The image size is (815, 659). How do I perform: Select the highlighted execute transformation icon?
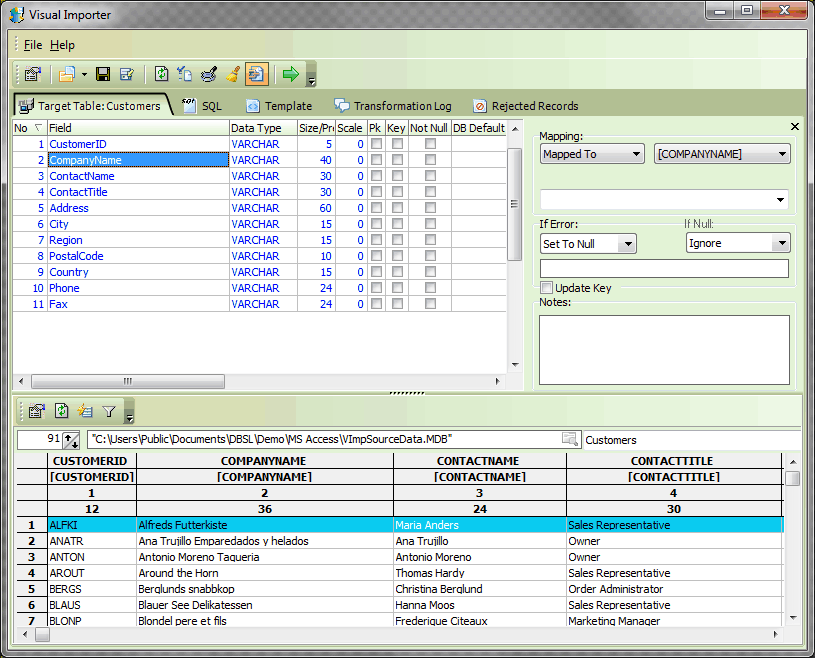(x=257, y=73)
